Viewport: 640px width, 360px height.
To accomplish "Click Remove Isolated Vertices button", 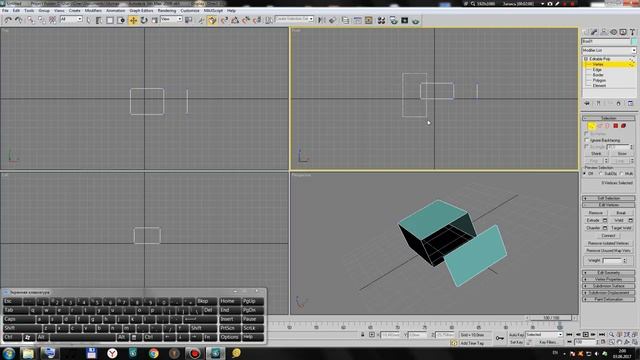I will tap(608, 243).
